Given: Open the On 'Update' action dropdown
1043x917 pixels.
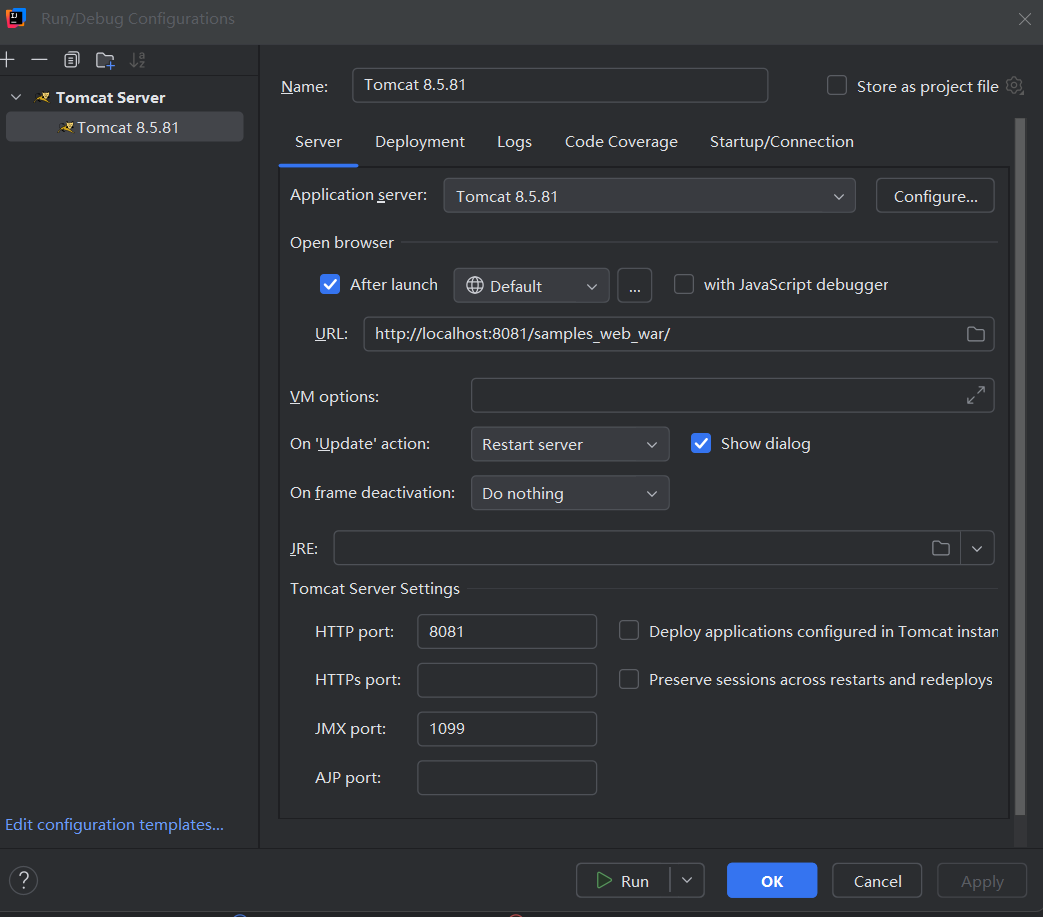Looking at the screenshot, I should pos(570,444).
